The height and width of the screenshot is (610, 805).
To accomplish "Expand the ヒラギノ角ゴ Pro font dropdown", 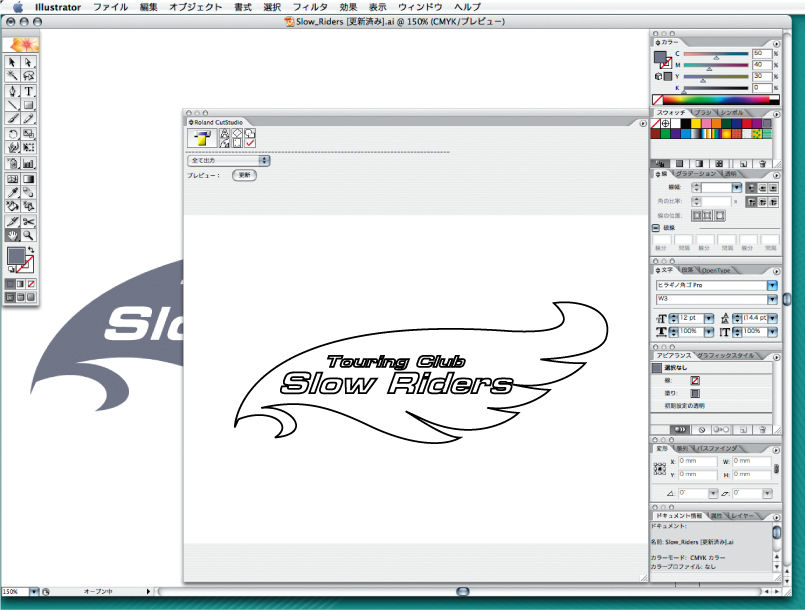I will 771,285.
